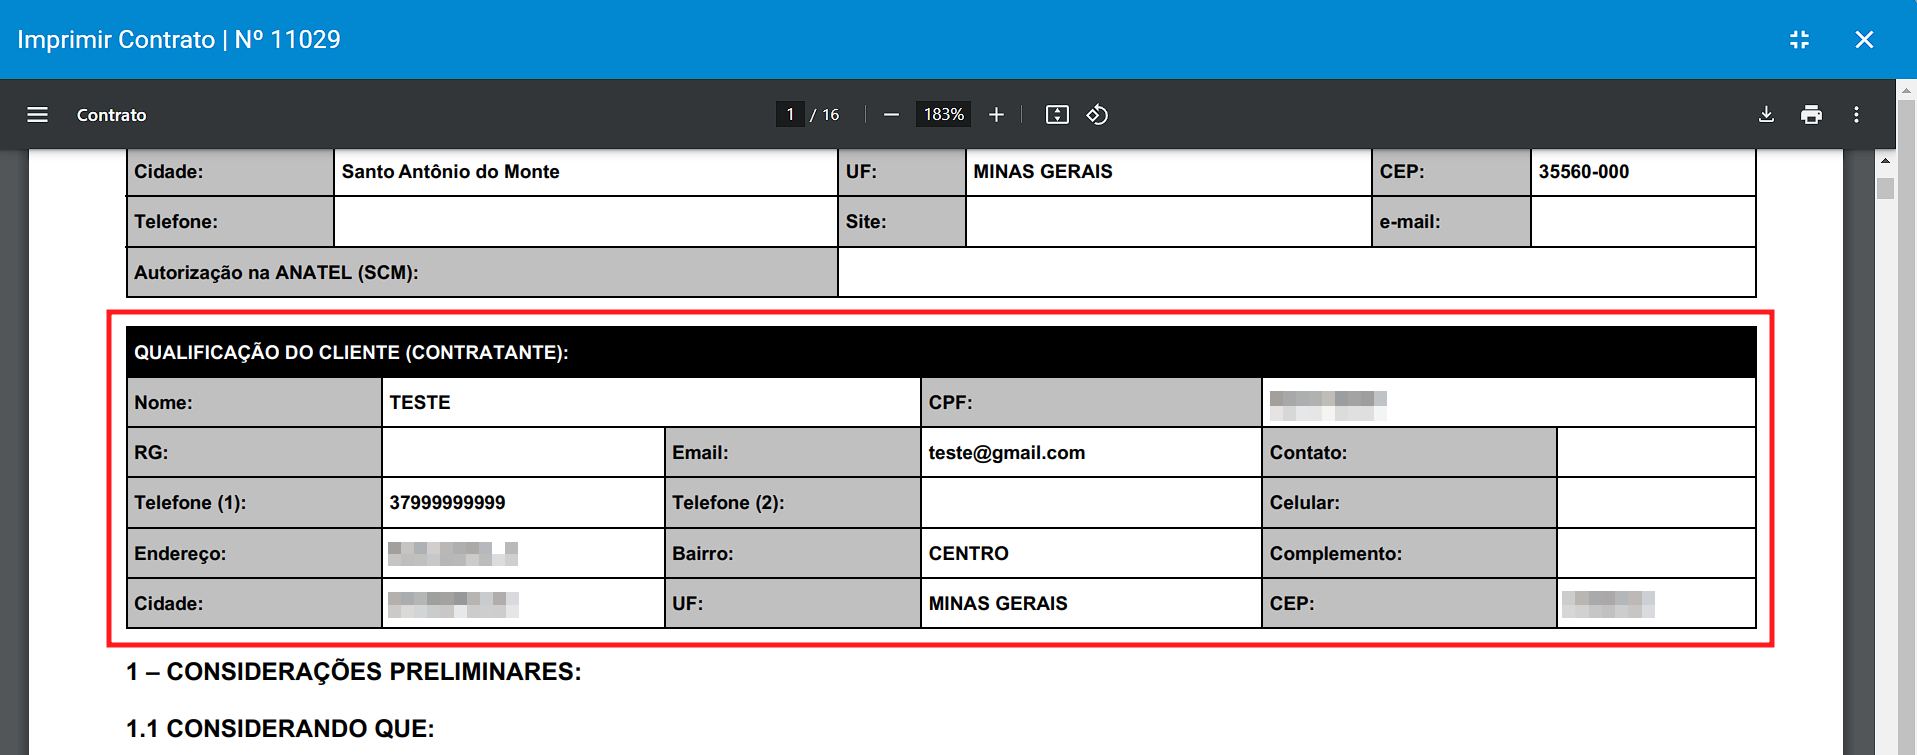1917x755 pixels.
Task: Click the 'Contrato' document title
Action: click(x=112, y=115)
